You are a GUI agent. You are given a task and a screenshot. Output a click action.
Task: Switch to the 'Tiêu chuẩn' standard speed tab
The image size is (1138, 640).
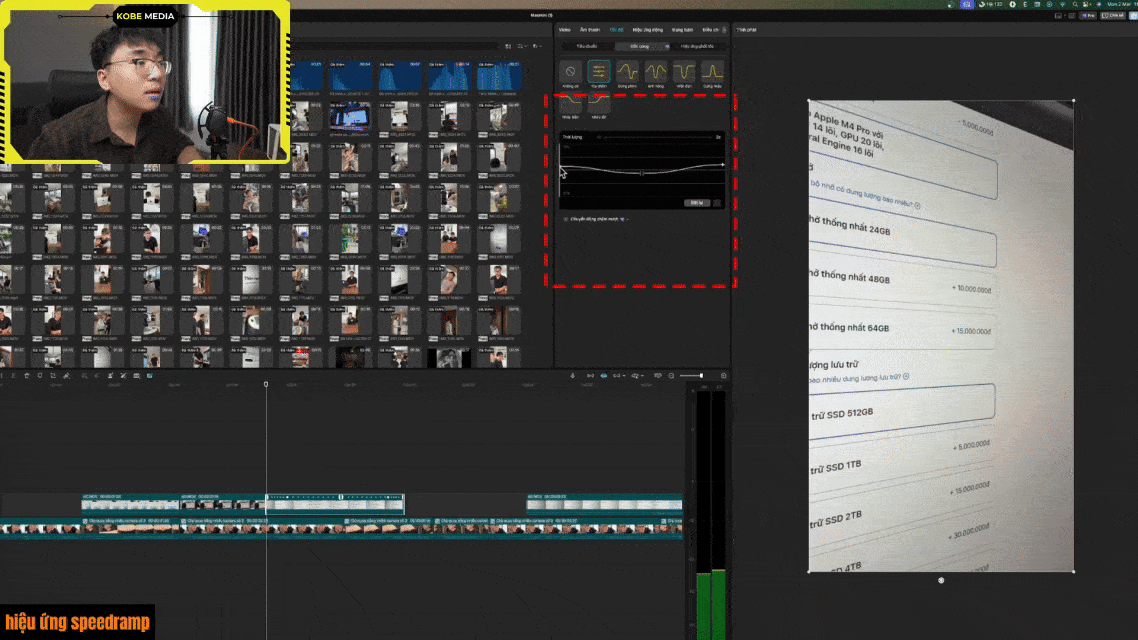(580, 47)
